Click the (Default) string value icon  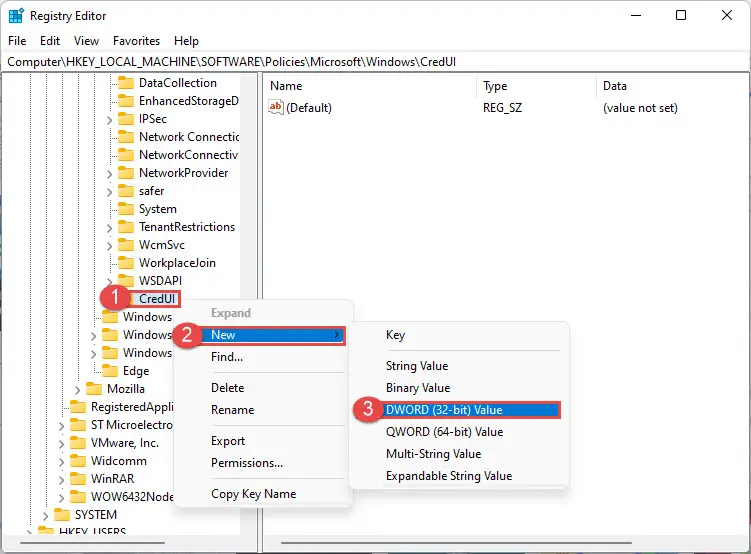tap(275, 107)
